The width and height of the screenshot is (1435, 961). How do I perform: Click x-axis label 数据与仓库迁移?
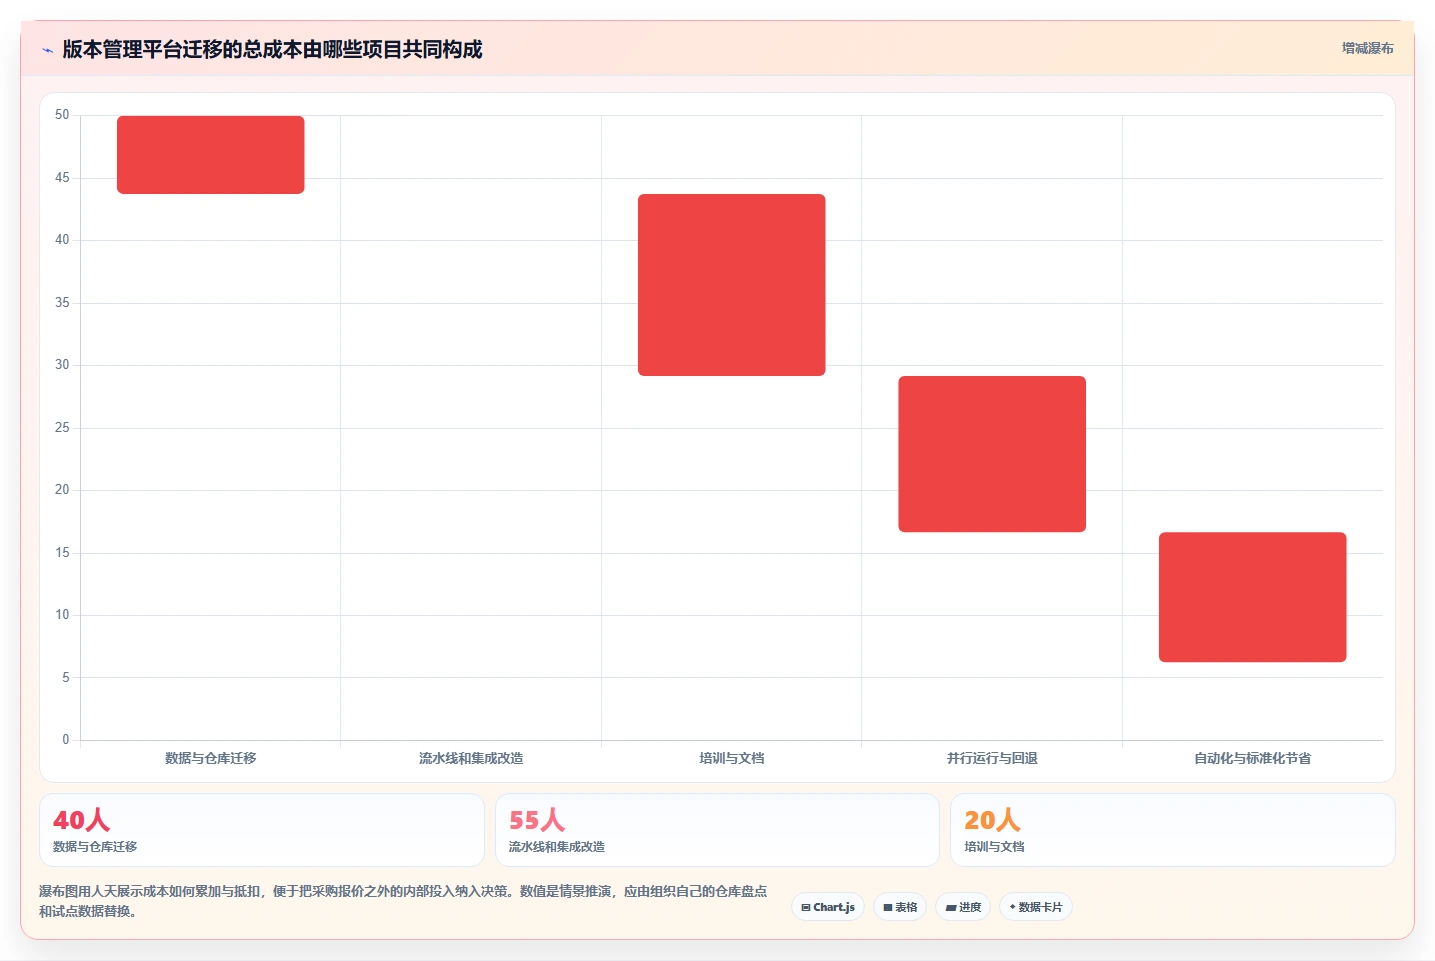(x=210, y=758)
